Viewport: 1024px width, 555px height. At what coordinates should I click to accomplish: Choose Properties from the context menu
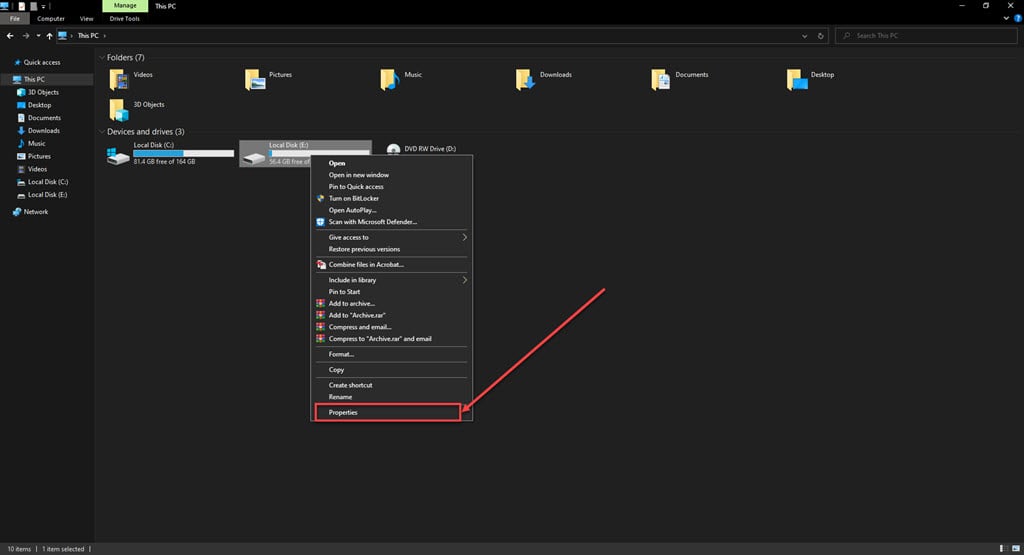388,413
